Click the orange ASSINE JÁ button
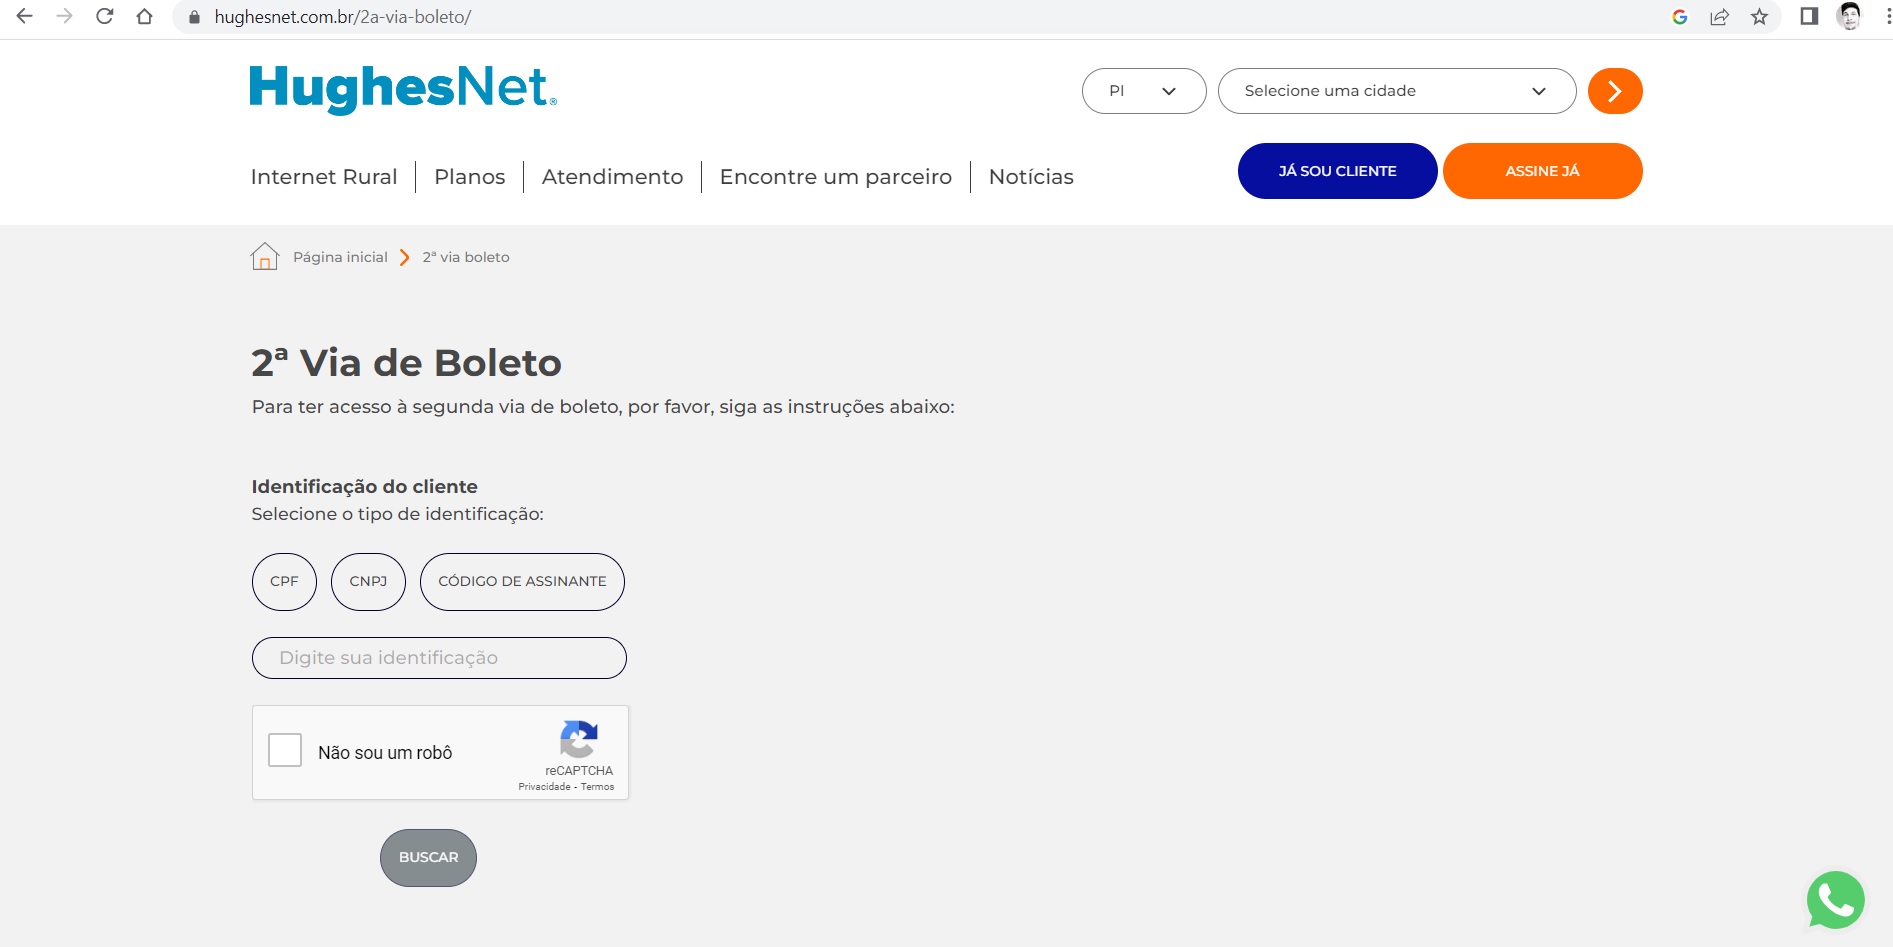The height and width of the screenshot is (947, 1893). [x=1543, y=171]
